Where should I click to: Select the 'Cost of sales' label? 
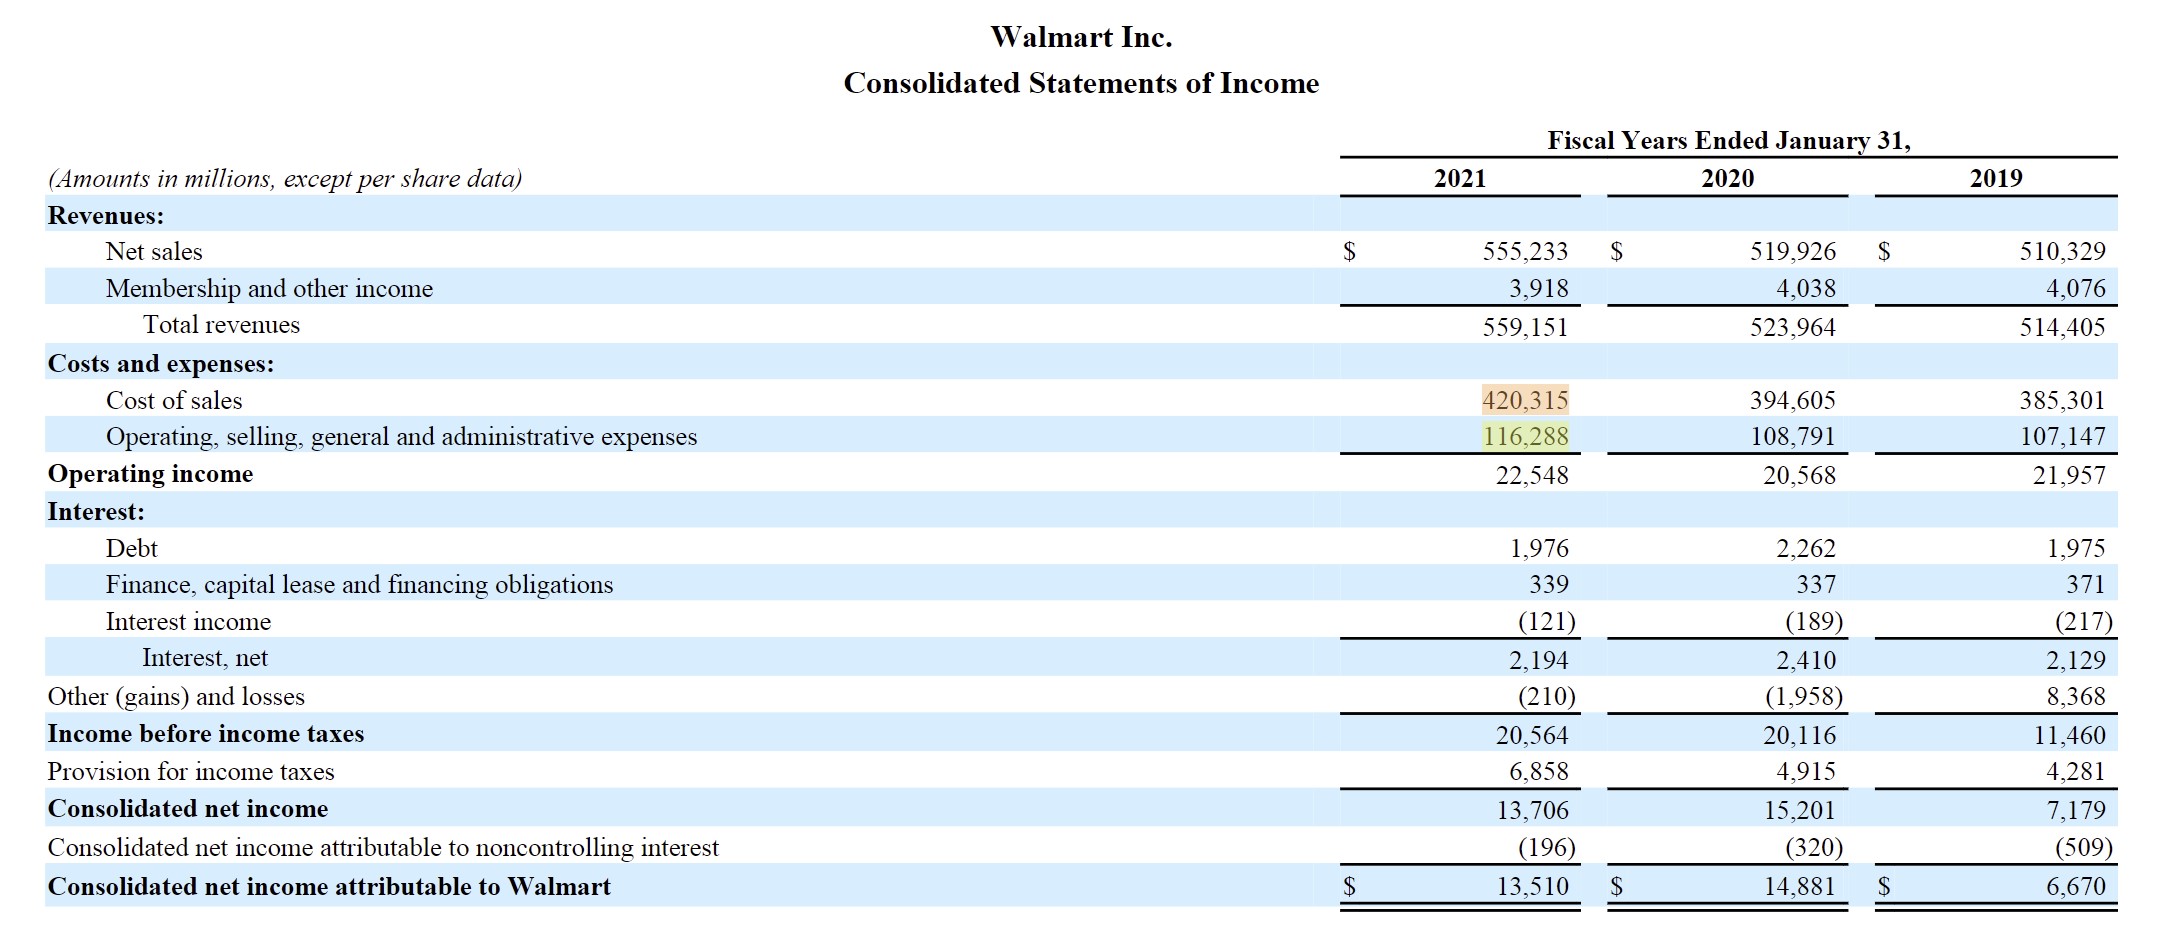[174, 400]
